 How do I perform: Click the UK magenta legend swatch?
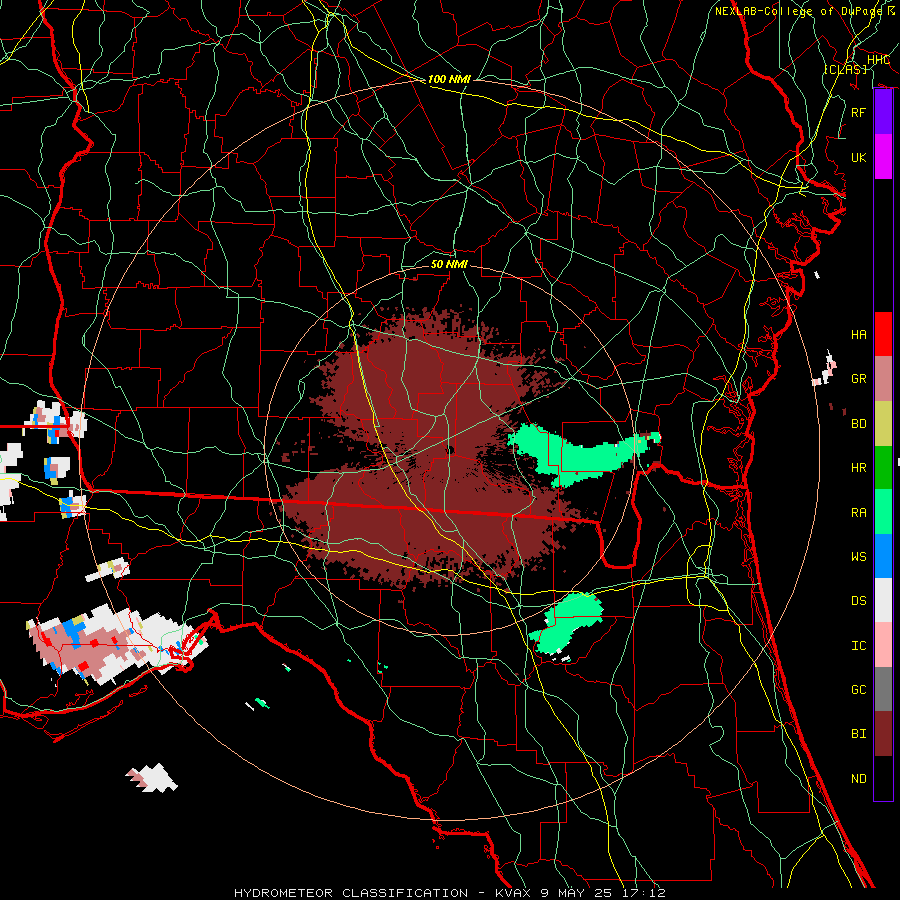click(x=883, y=157)
